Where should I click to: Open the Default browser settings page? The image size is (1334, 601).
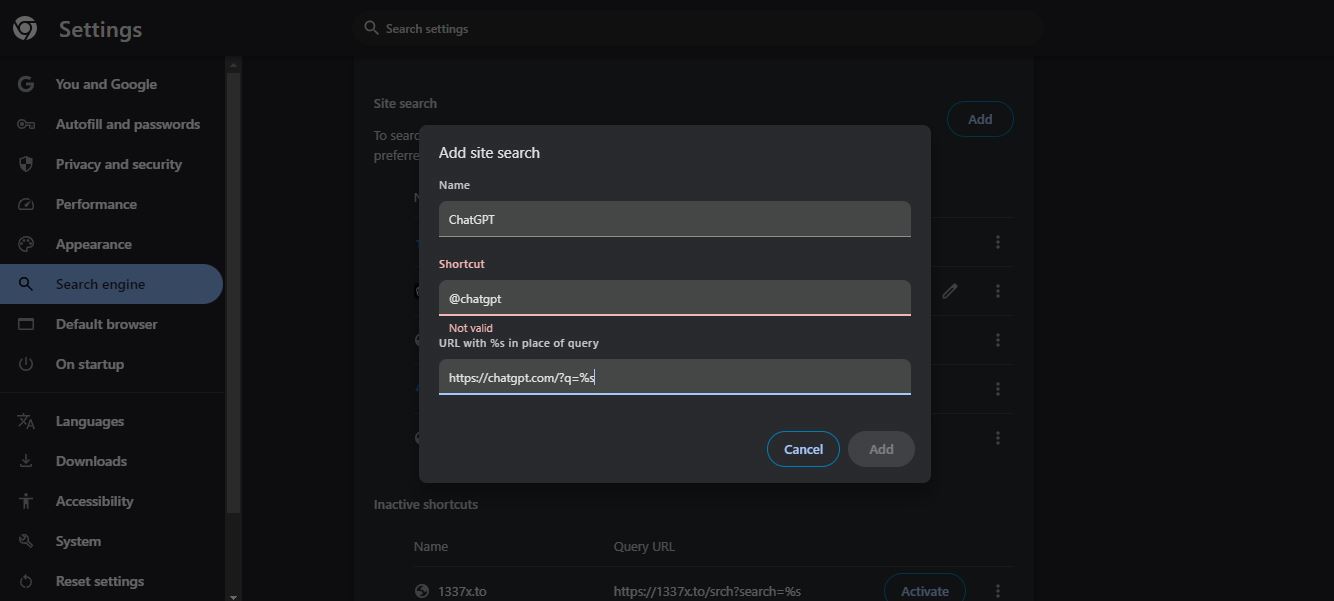(106, 324)
